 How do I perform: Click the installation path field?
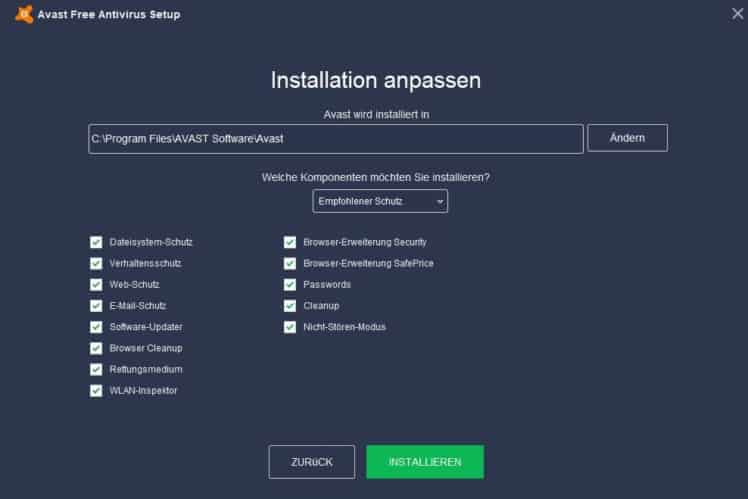click(336, 139)
